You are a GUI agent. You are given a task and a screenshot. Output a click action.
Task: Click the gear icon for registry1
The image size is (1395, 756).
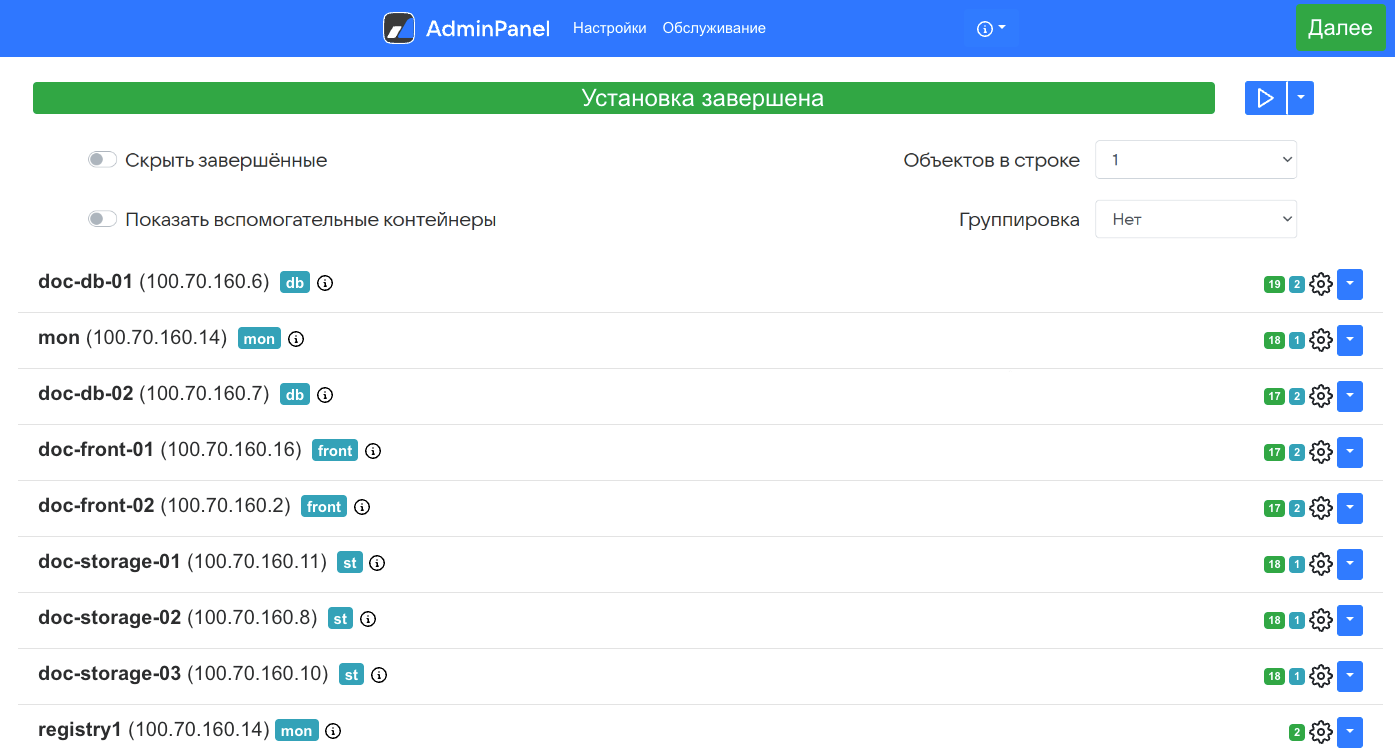(x=1321, y=732)
